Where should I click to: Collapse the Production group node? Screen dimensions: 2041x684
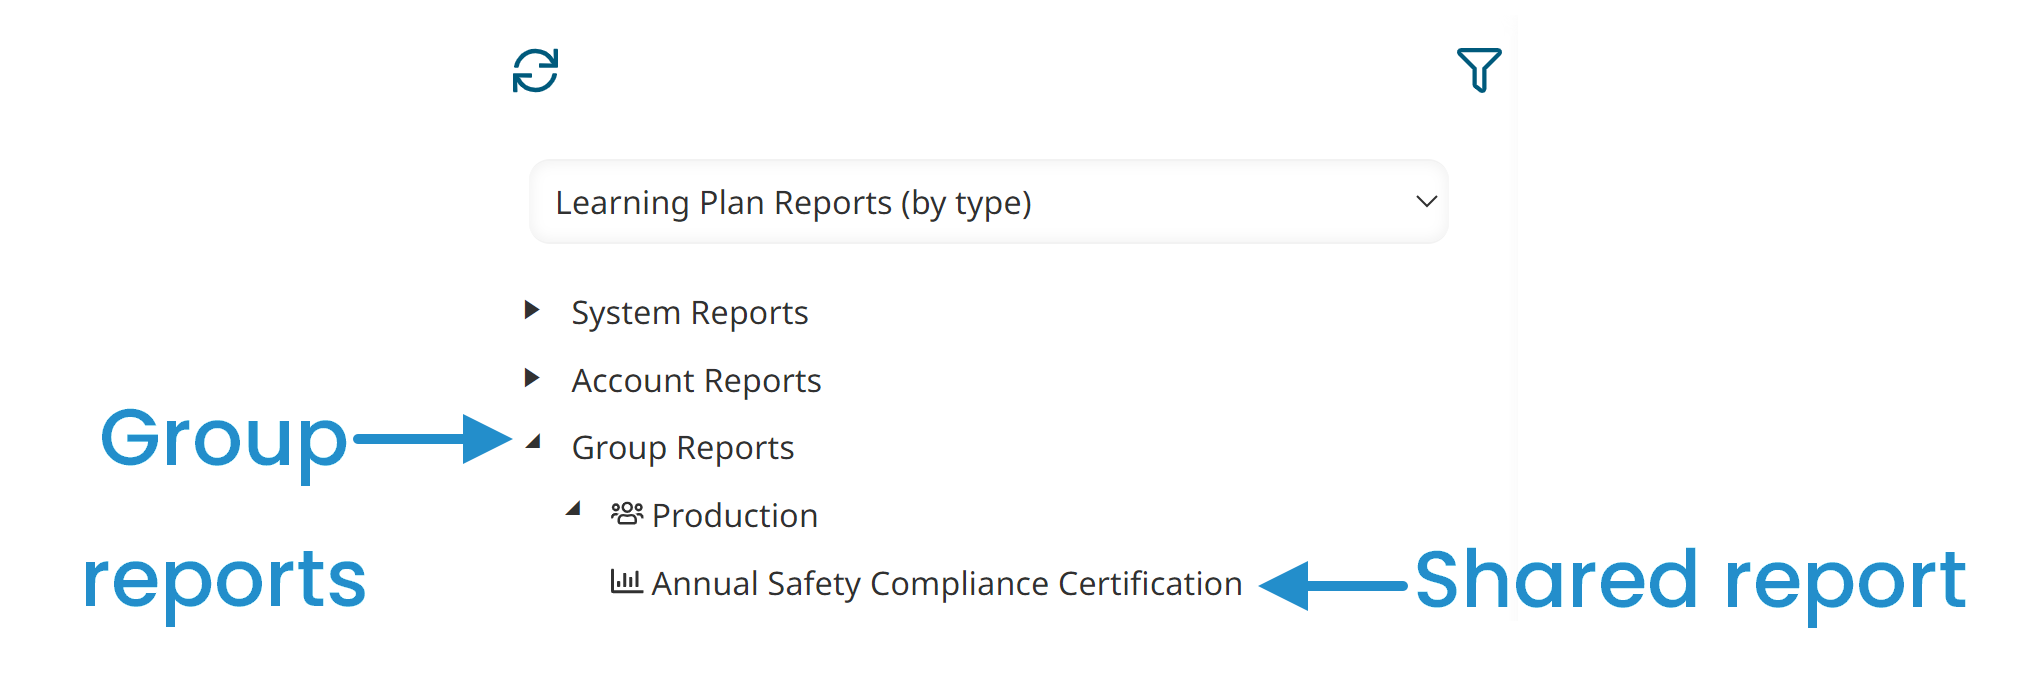(x=573, y=509)
